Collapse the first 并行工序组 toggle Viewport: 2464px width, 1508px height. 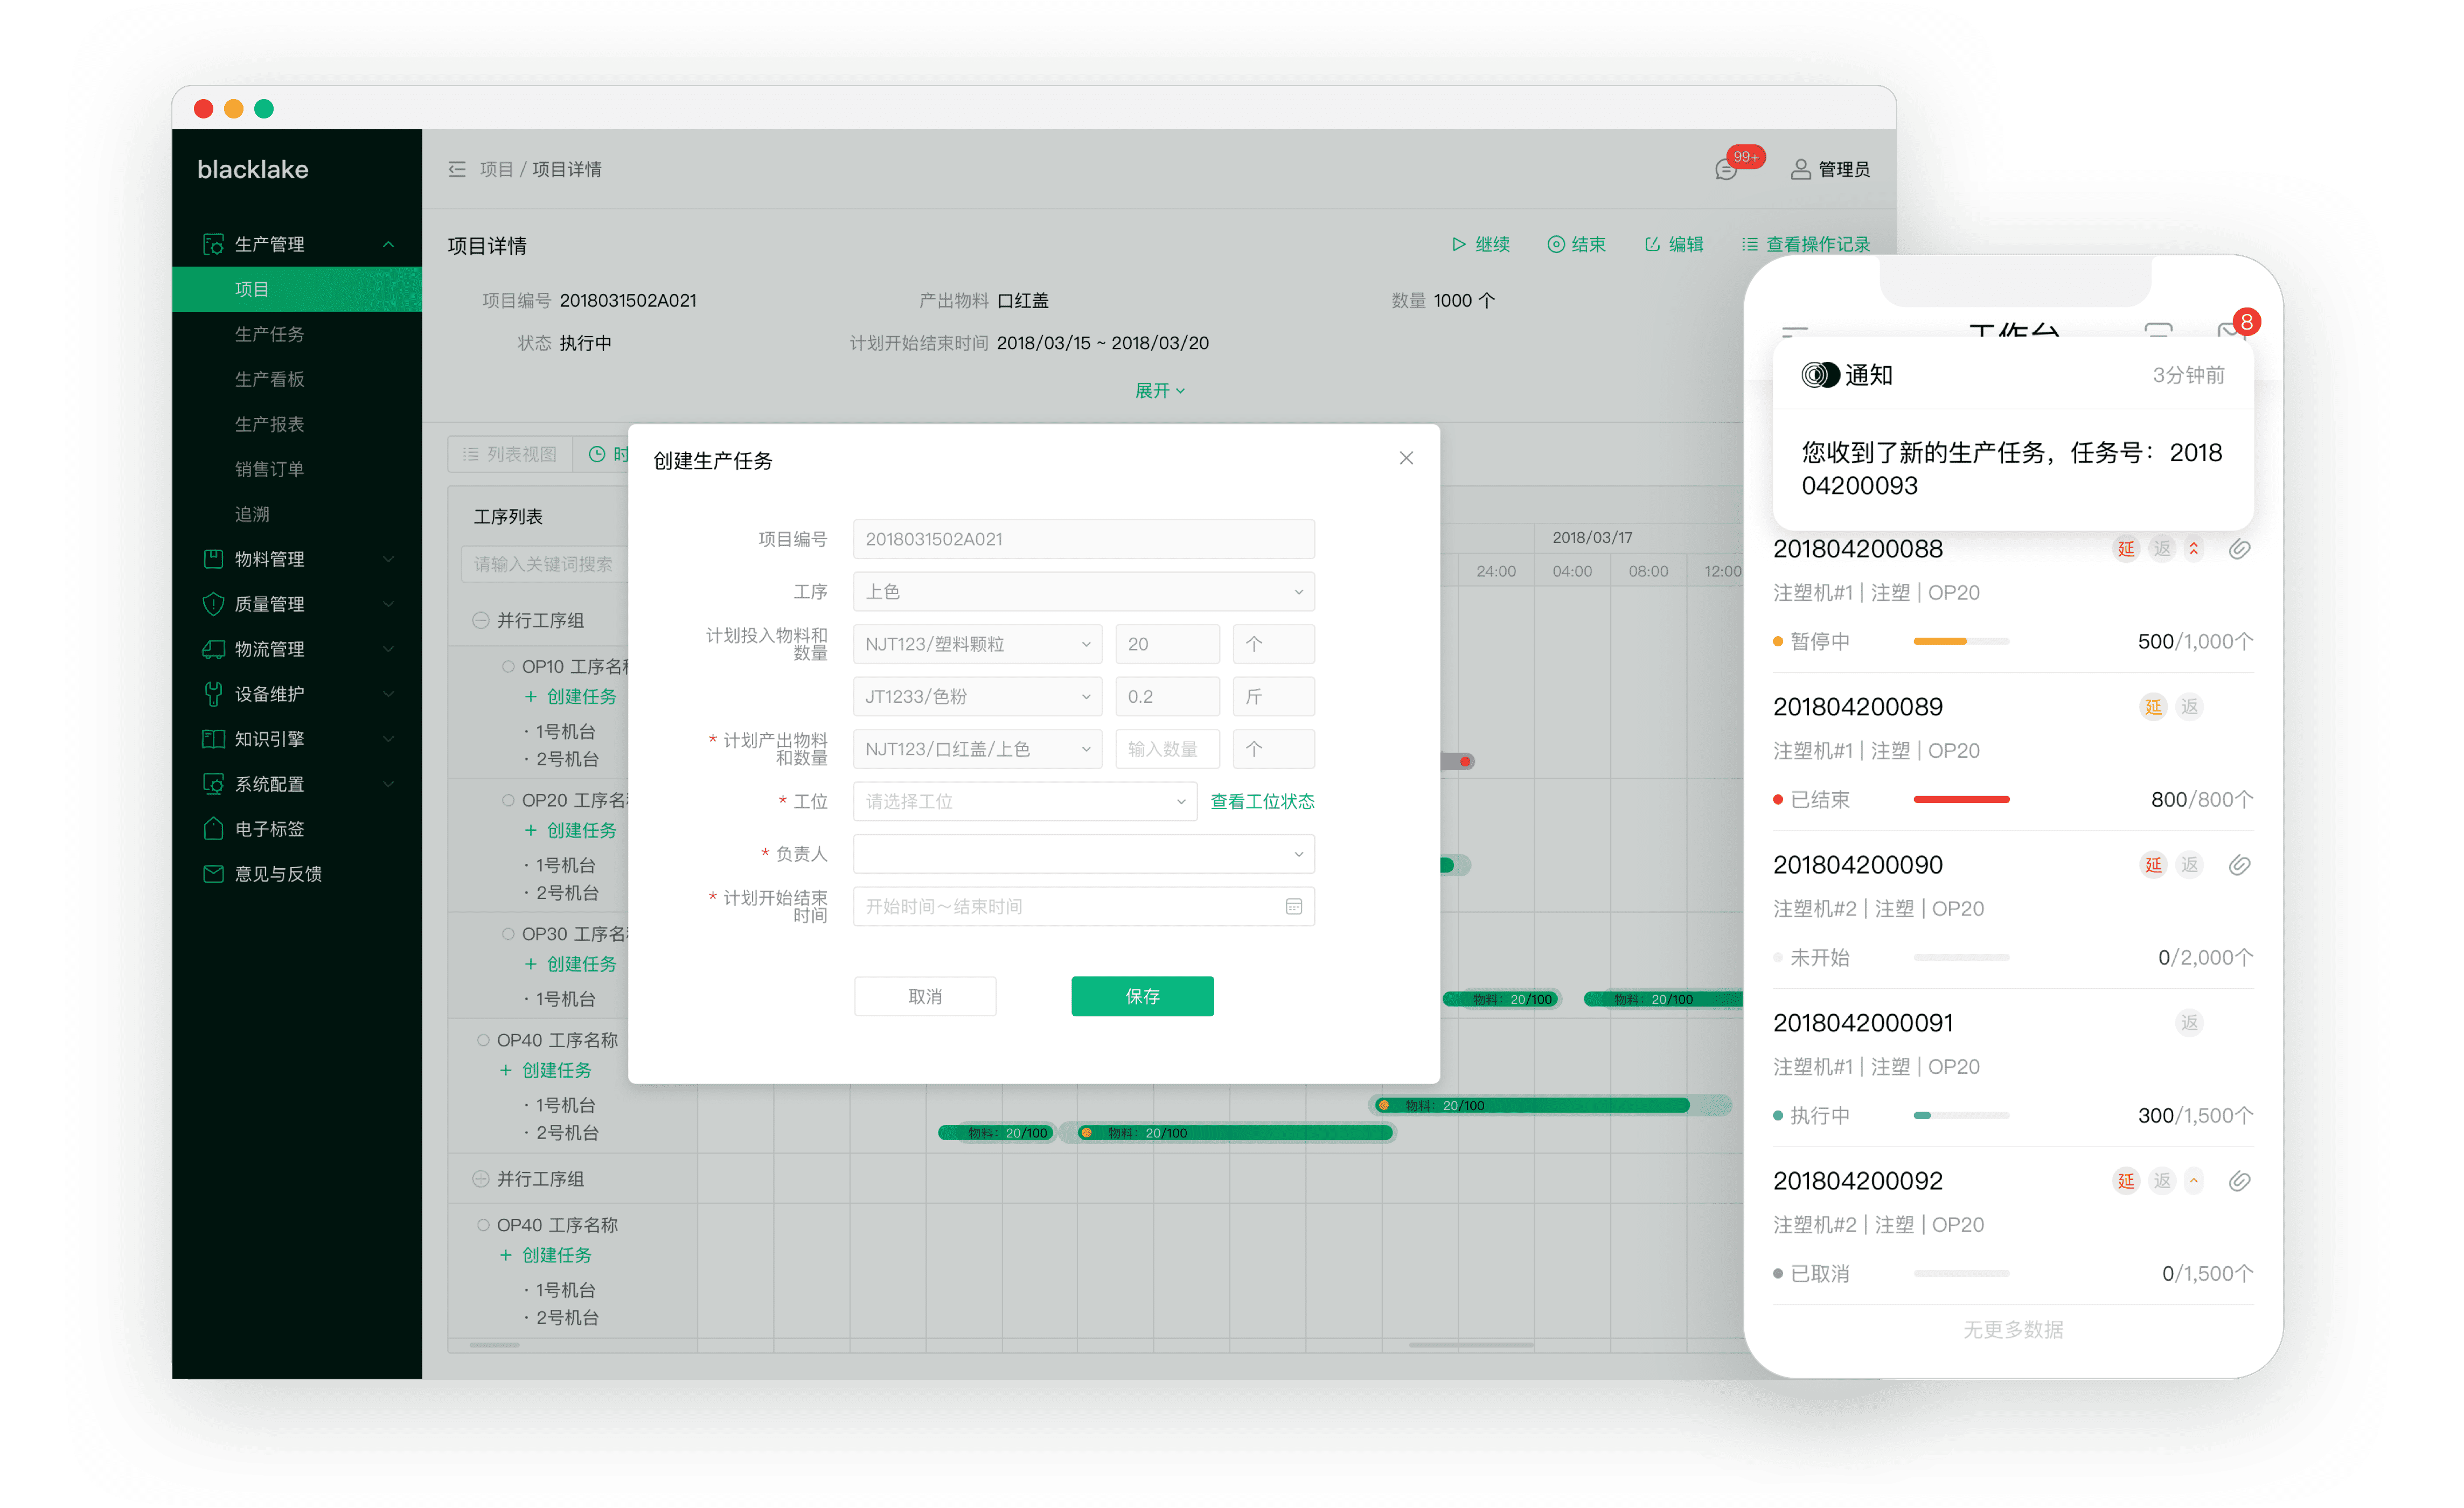(x=481, y=620)
